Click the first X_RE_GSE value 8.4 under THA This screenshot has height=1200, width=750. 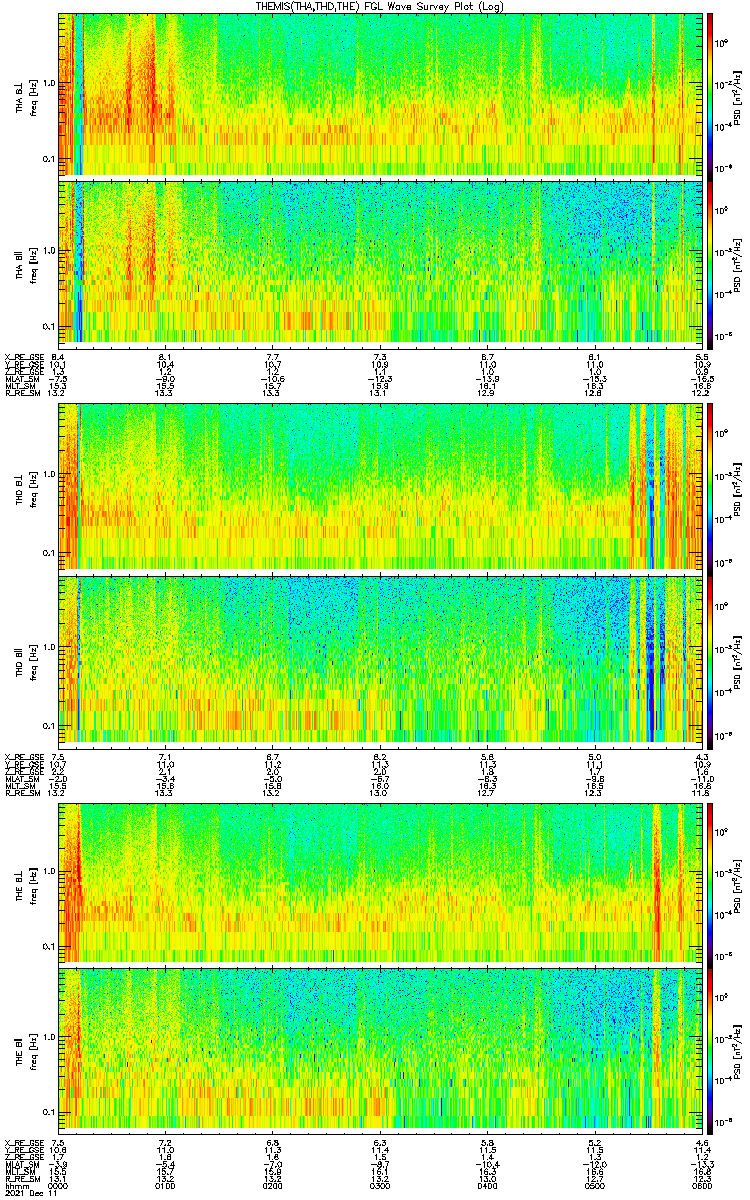point(58,357)
